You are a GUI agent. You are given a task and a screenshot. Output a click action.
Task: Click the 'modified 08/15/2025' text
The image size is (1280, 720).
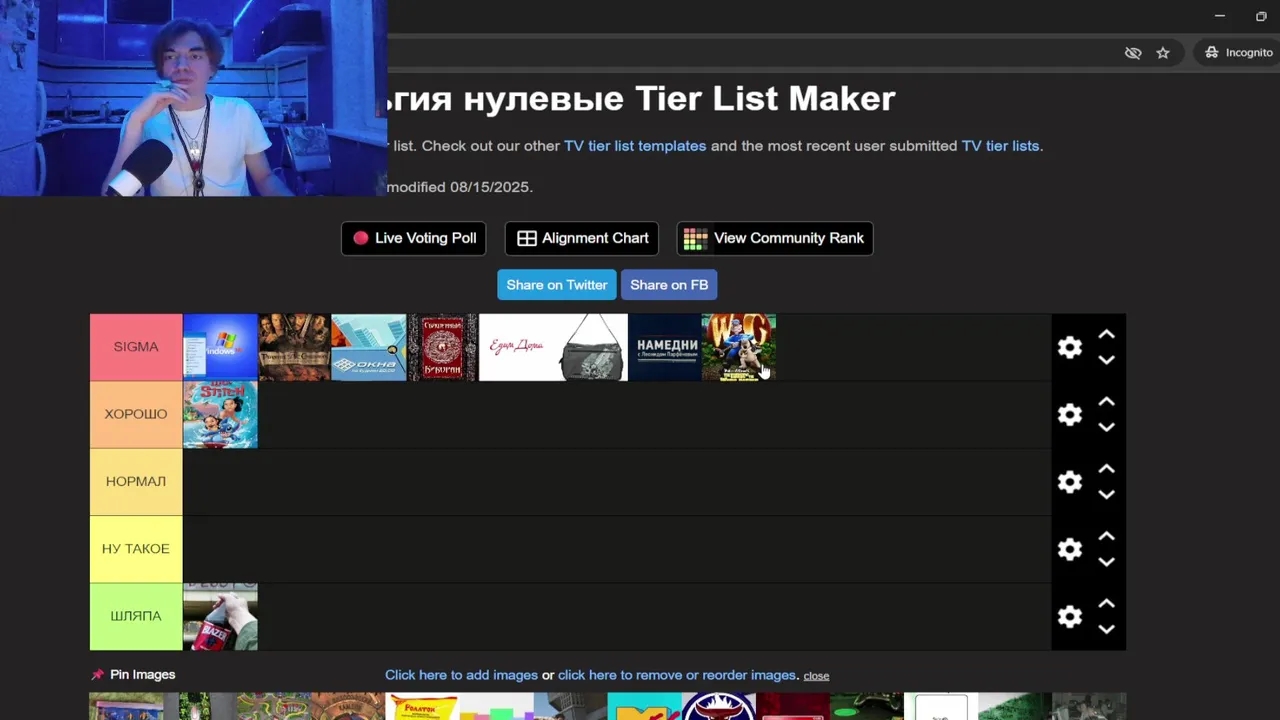460,187
